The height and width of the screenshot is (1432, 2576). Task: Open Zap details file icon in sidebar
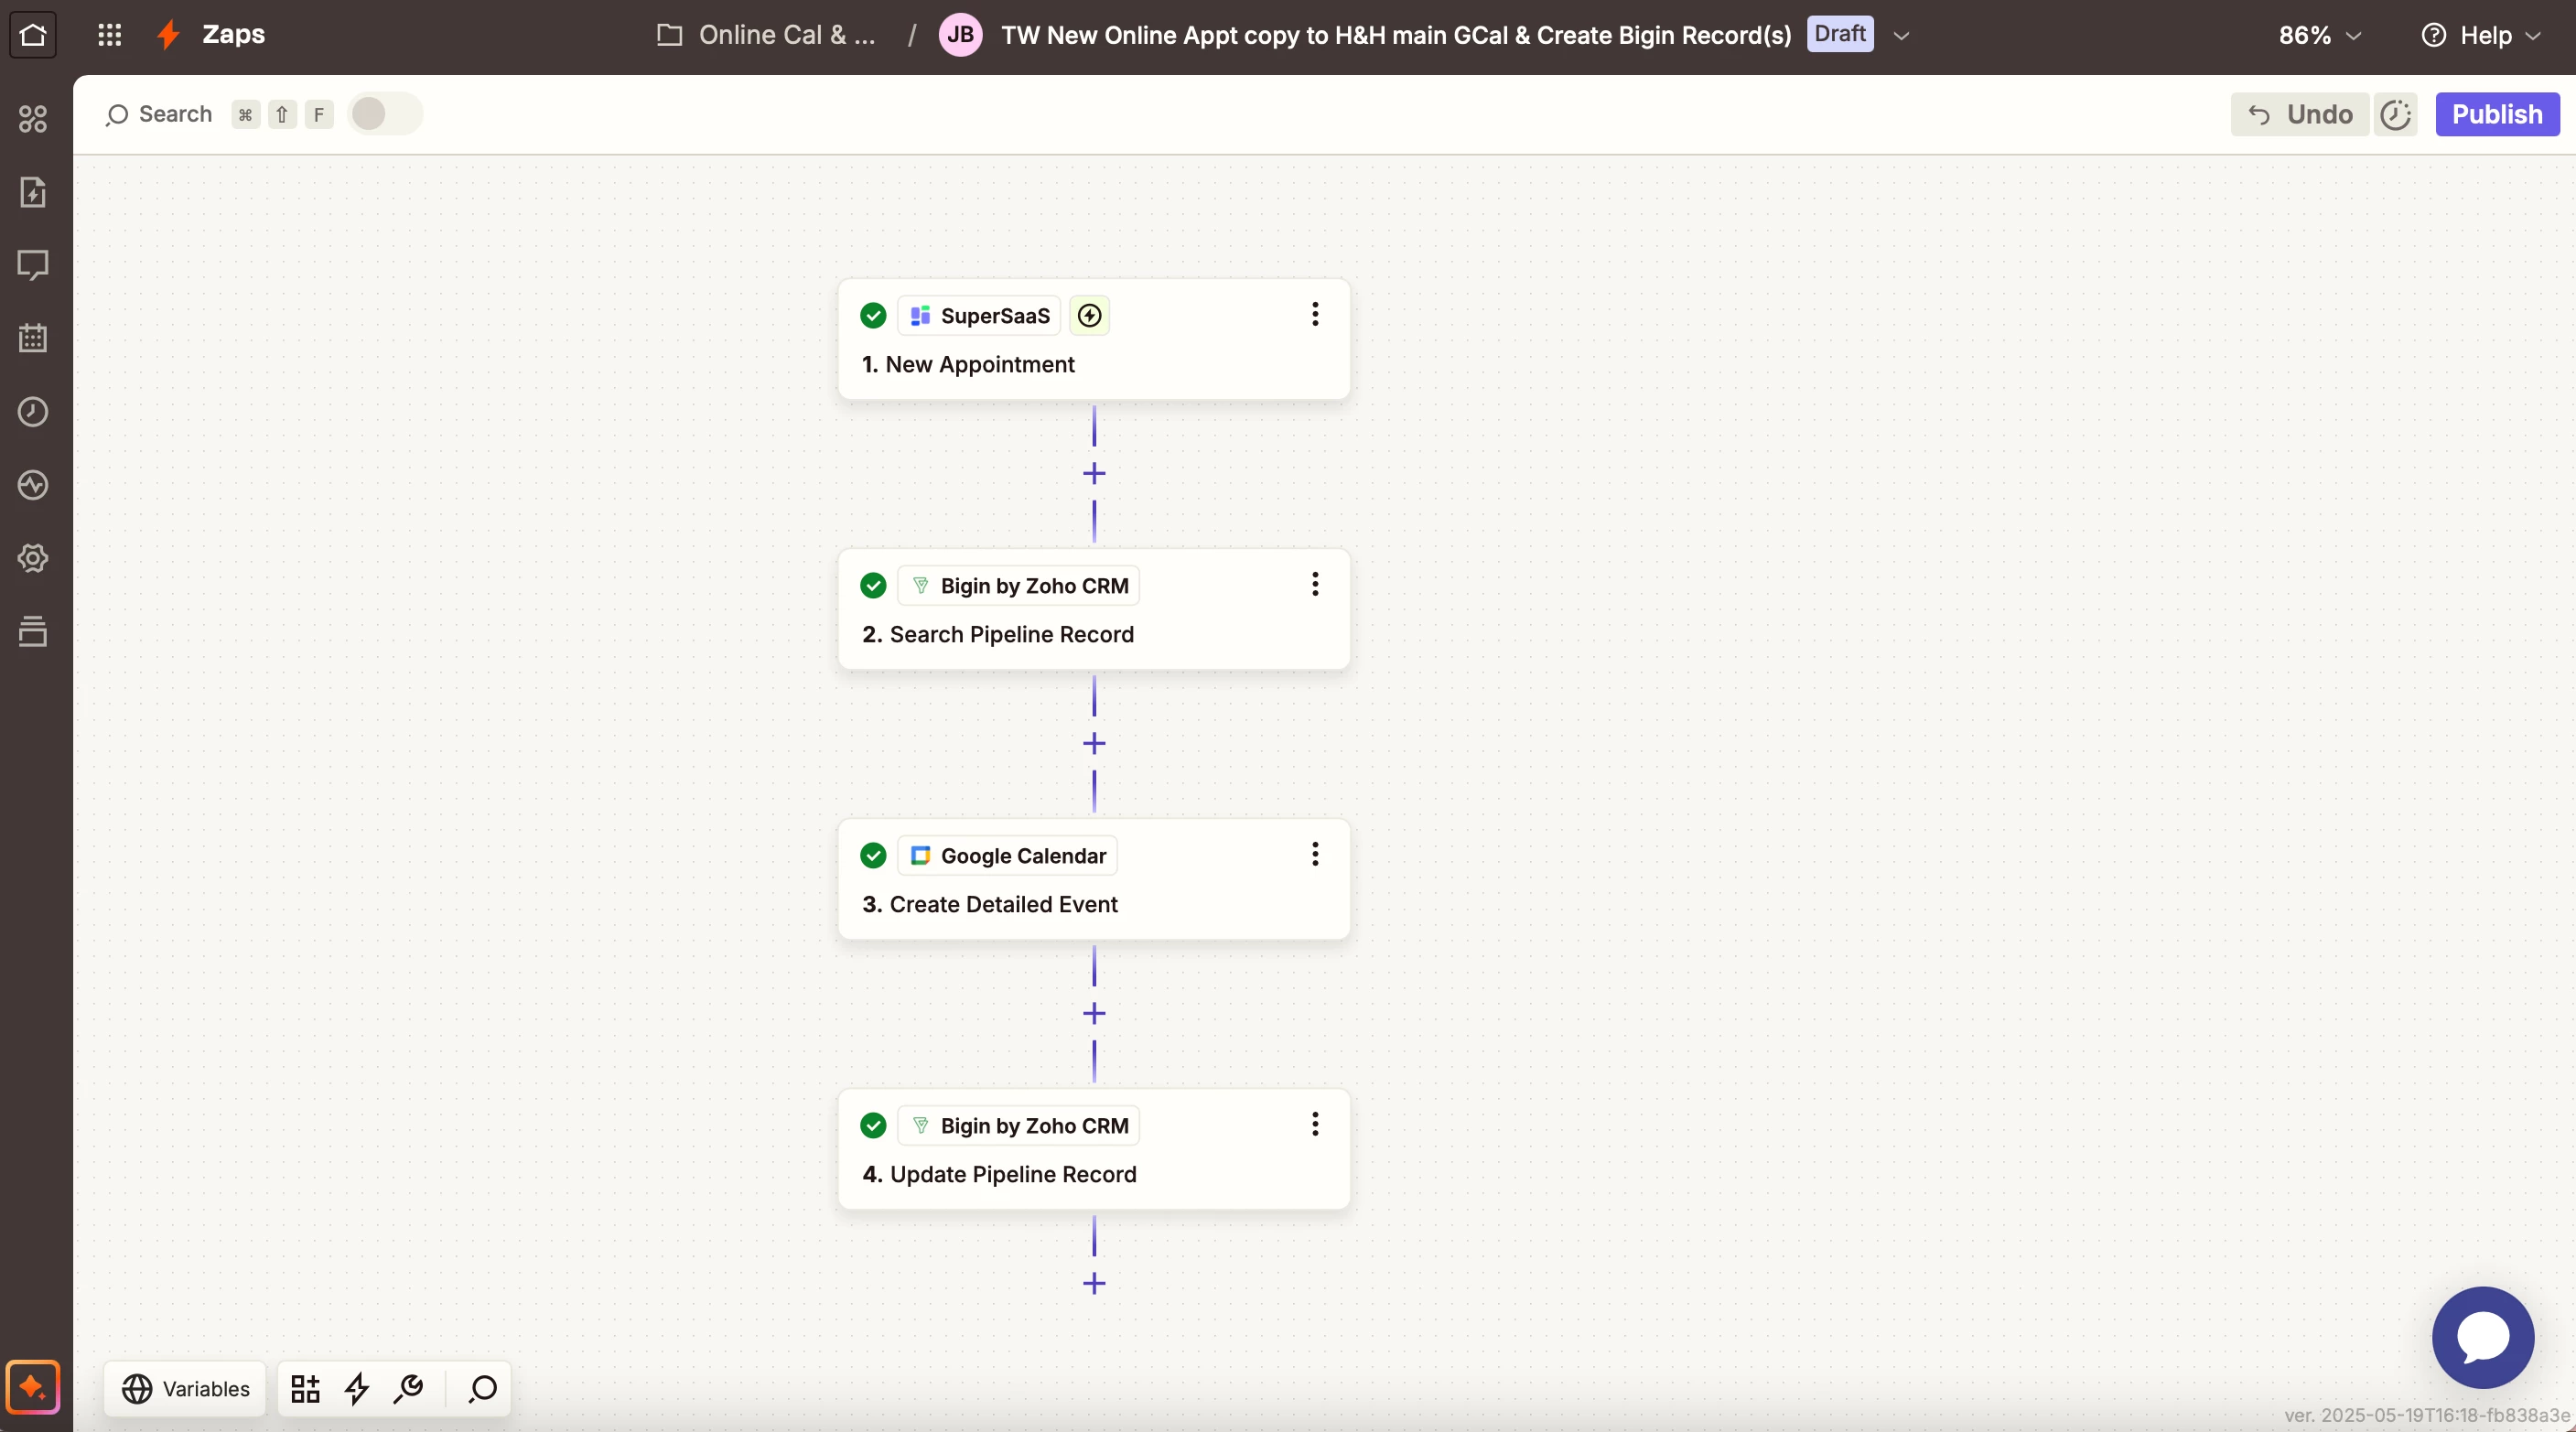click(x=33, y=192)
